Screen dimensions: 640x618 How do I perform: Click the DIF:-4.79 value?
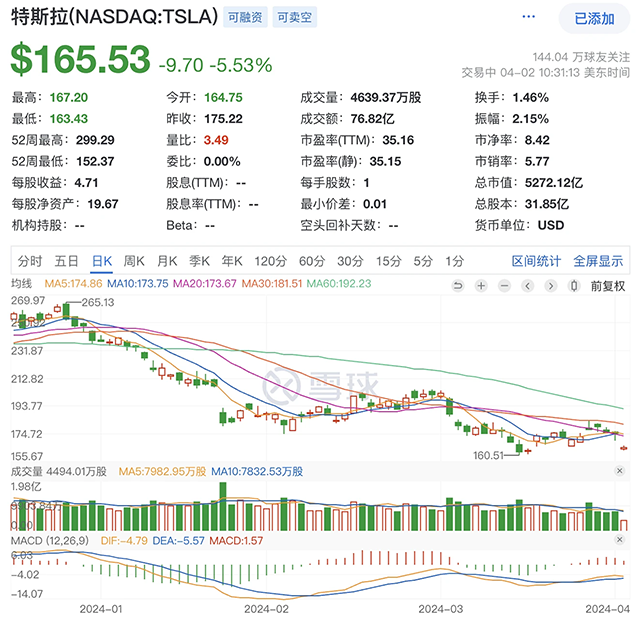coord(124,540)
